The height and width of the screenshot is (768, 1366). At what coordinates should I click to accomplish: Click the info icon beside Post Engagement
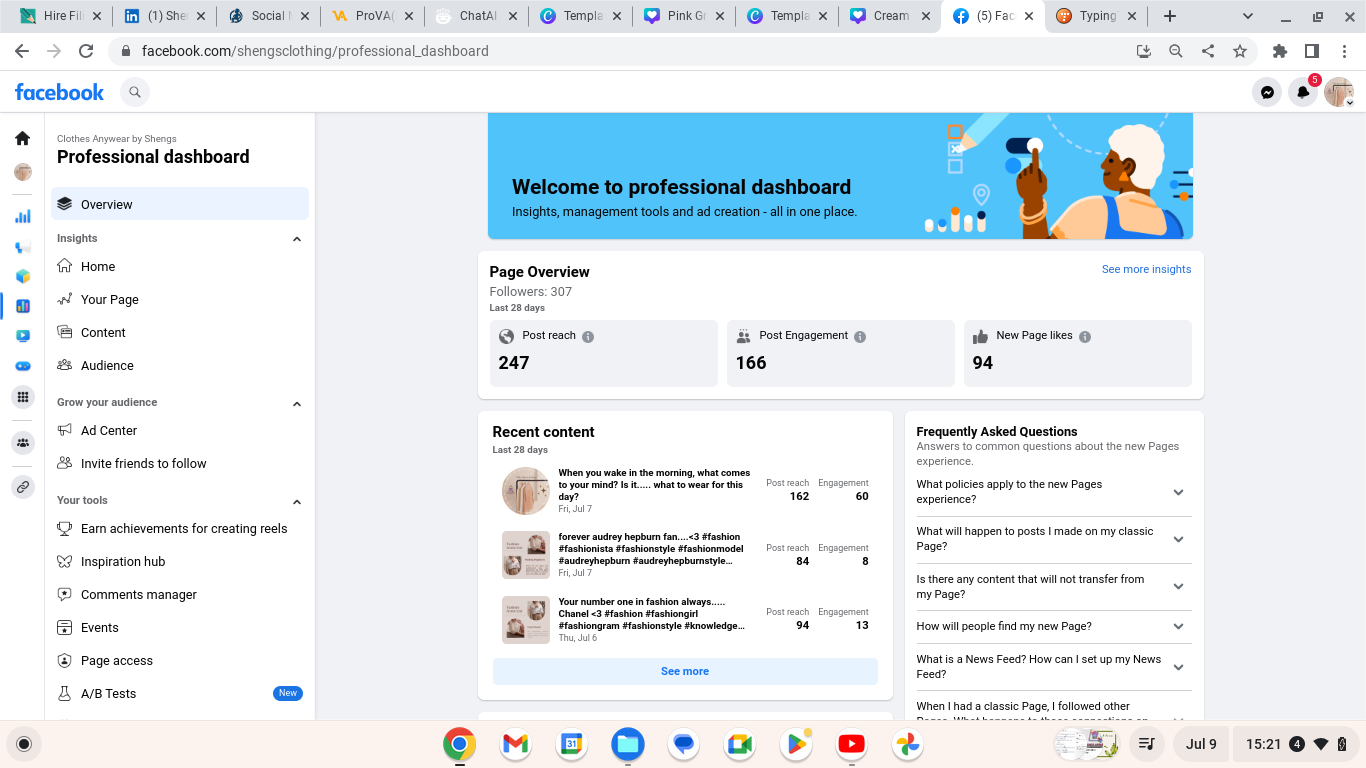(x=860, y=337)
